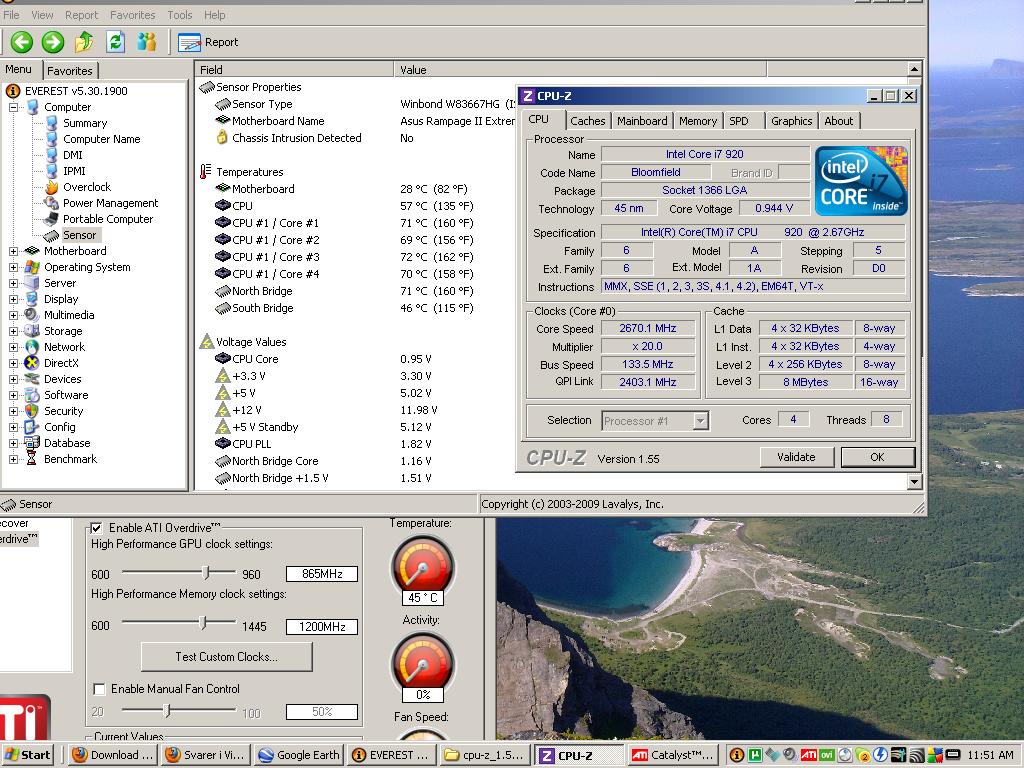The image size is (1024, 768).
Task: Switch to Graphics tab in CPU-Z
Action: 792,121
